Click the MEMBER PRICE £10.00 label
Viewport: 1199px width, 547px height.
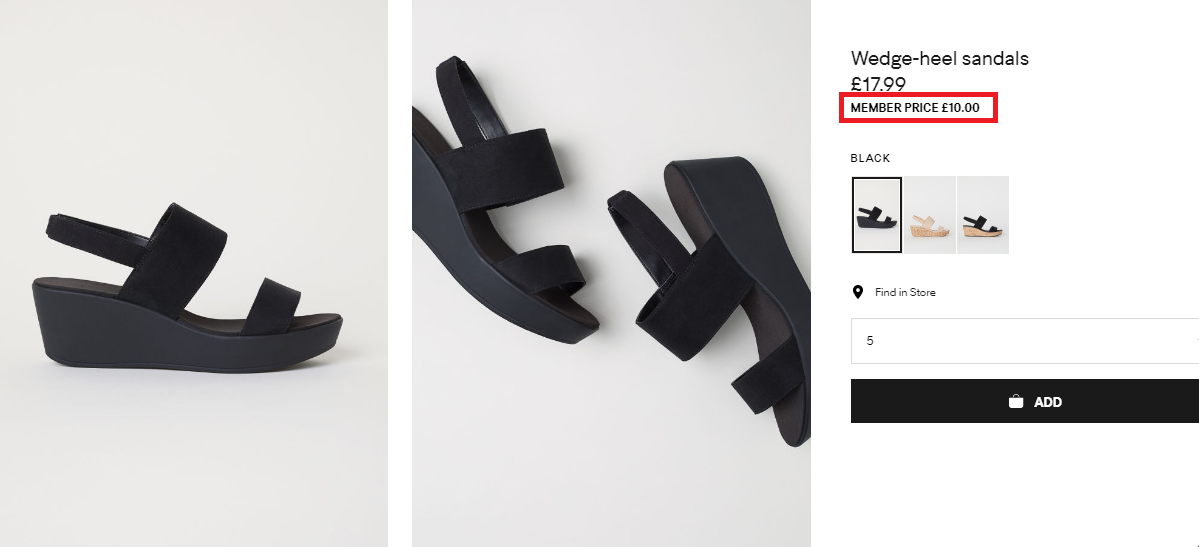coord(915,108)
